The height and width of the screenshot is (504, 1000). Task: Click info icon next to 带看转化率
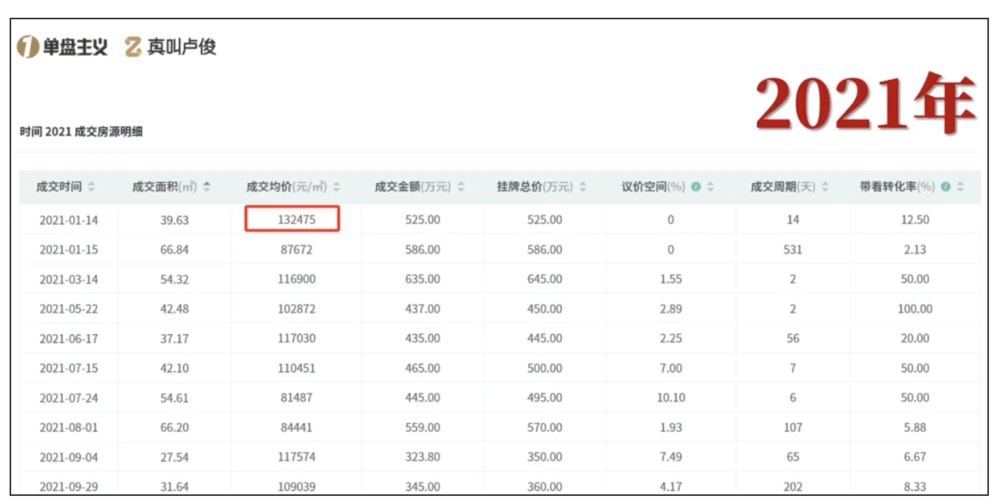(945, 187)
